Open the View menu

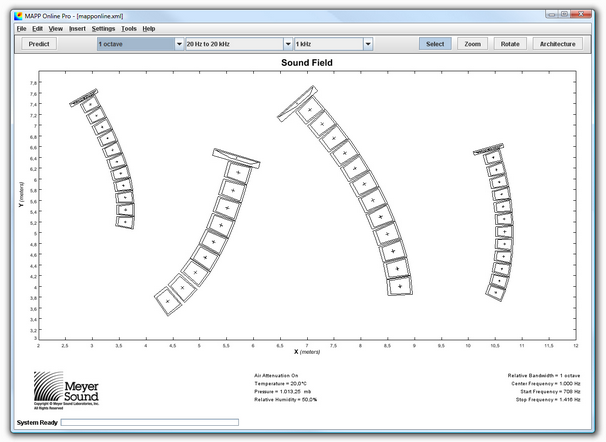pos(55,29)
